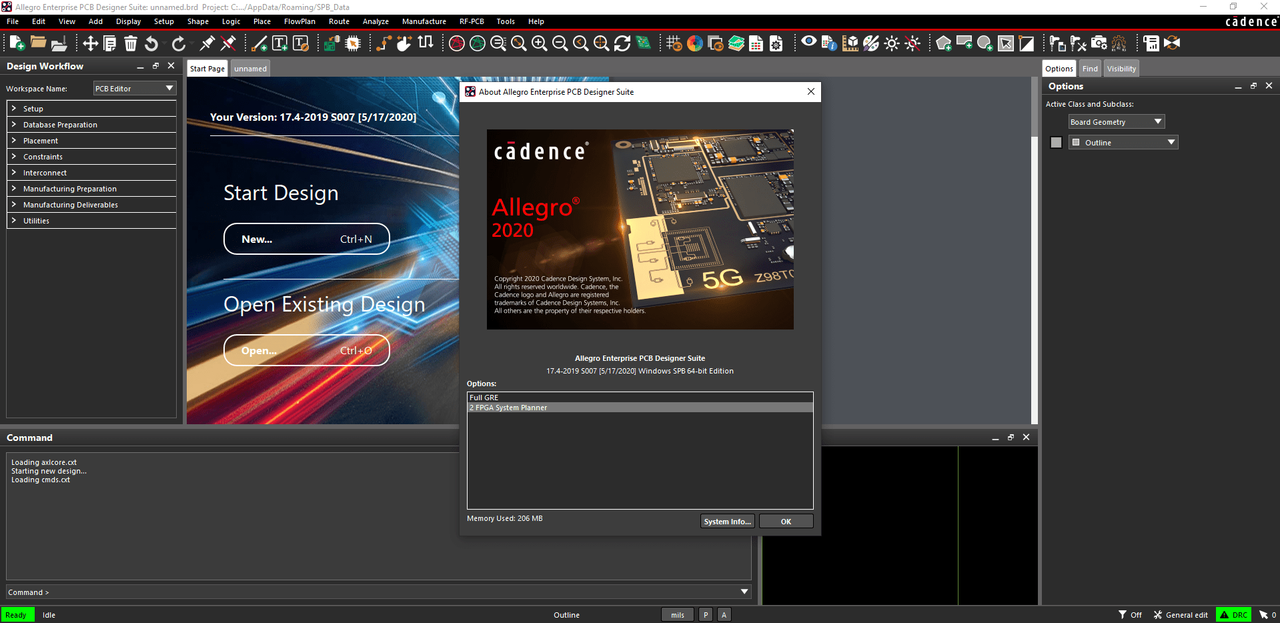Open the Analyze menu

tap(376, 21)
